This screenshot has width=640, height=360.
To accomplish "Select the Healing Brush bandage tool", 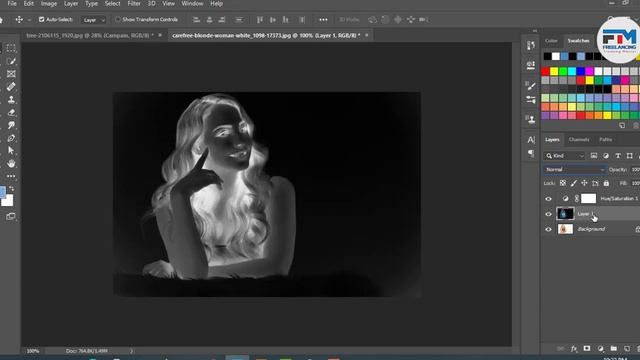I will click(x=11, y=87).
